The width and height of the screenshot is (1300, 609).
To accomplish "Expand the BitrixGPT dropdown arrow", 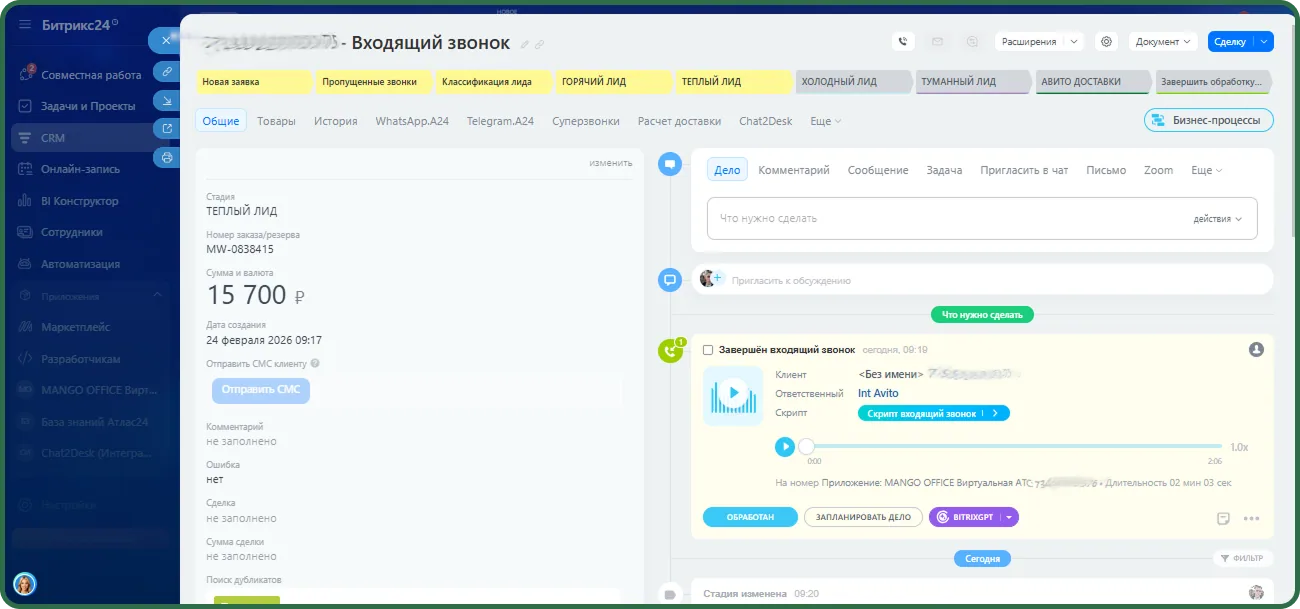I will [x=1009, y=518].
